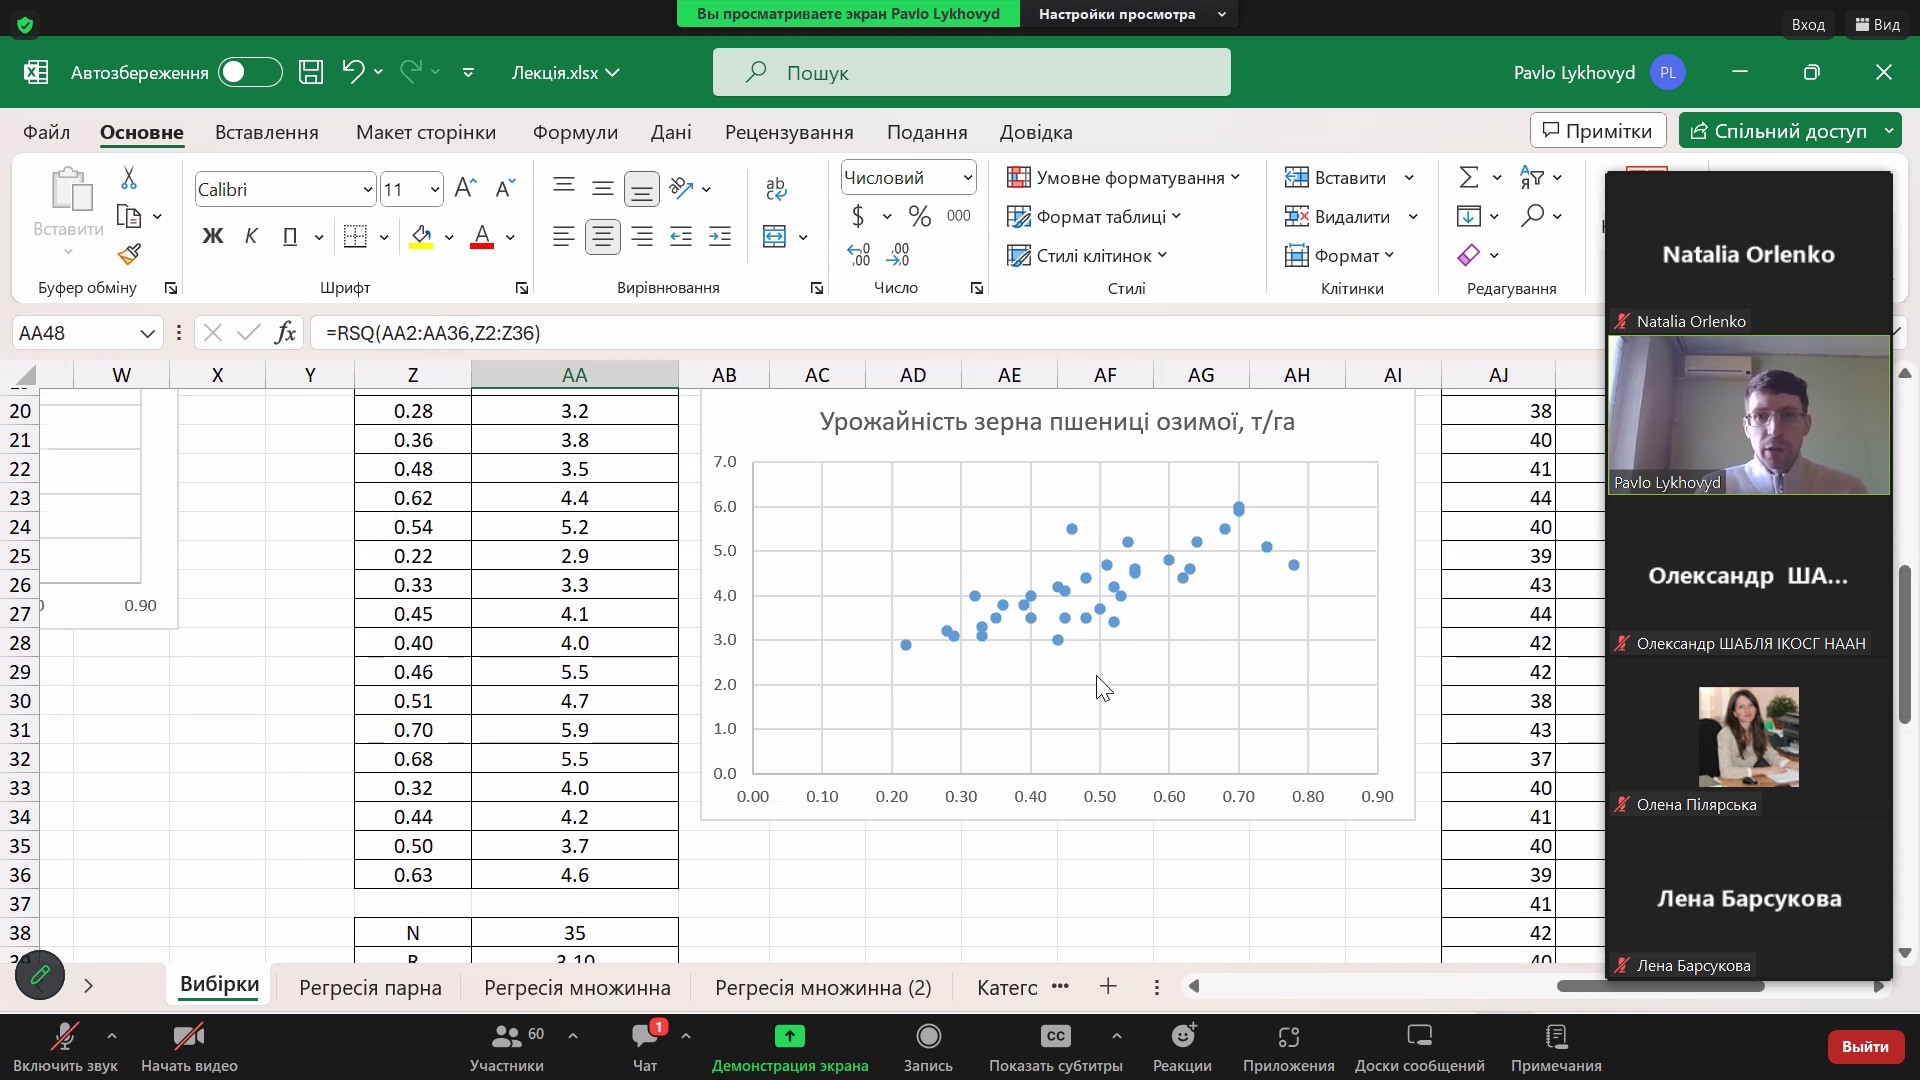Click the Save floppy disk icon
1920x1080 pixels.
coord(311,72)
